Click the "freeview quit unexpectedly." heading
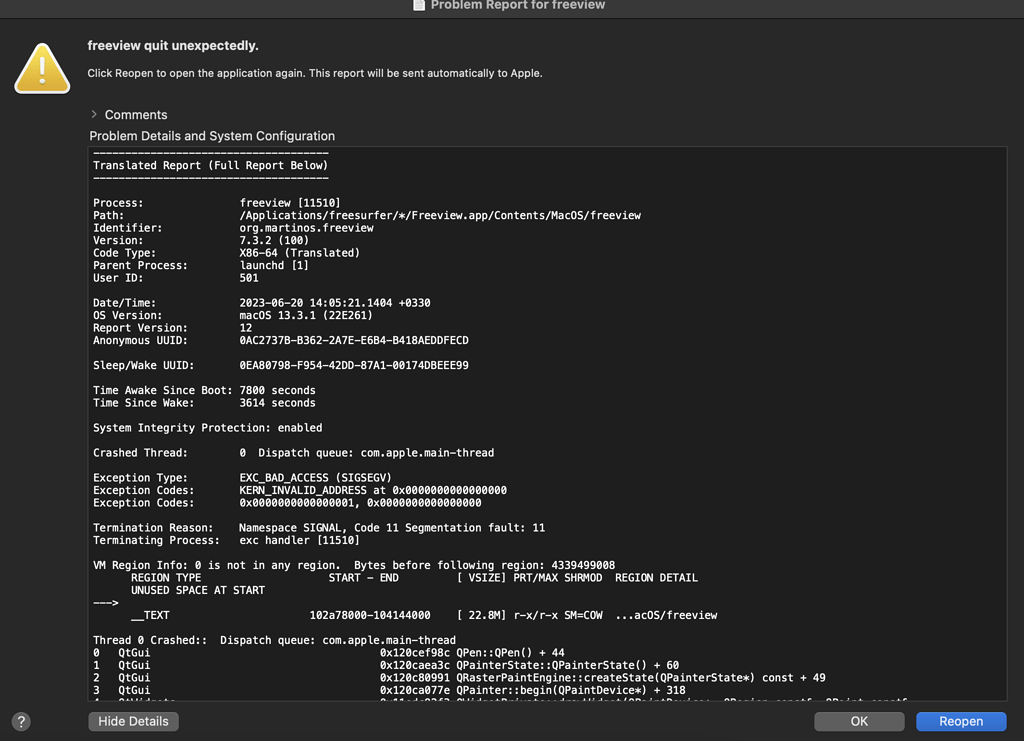Viewport: 1024px width, 741px height. coord(173,46)
